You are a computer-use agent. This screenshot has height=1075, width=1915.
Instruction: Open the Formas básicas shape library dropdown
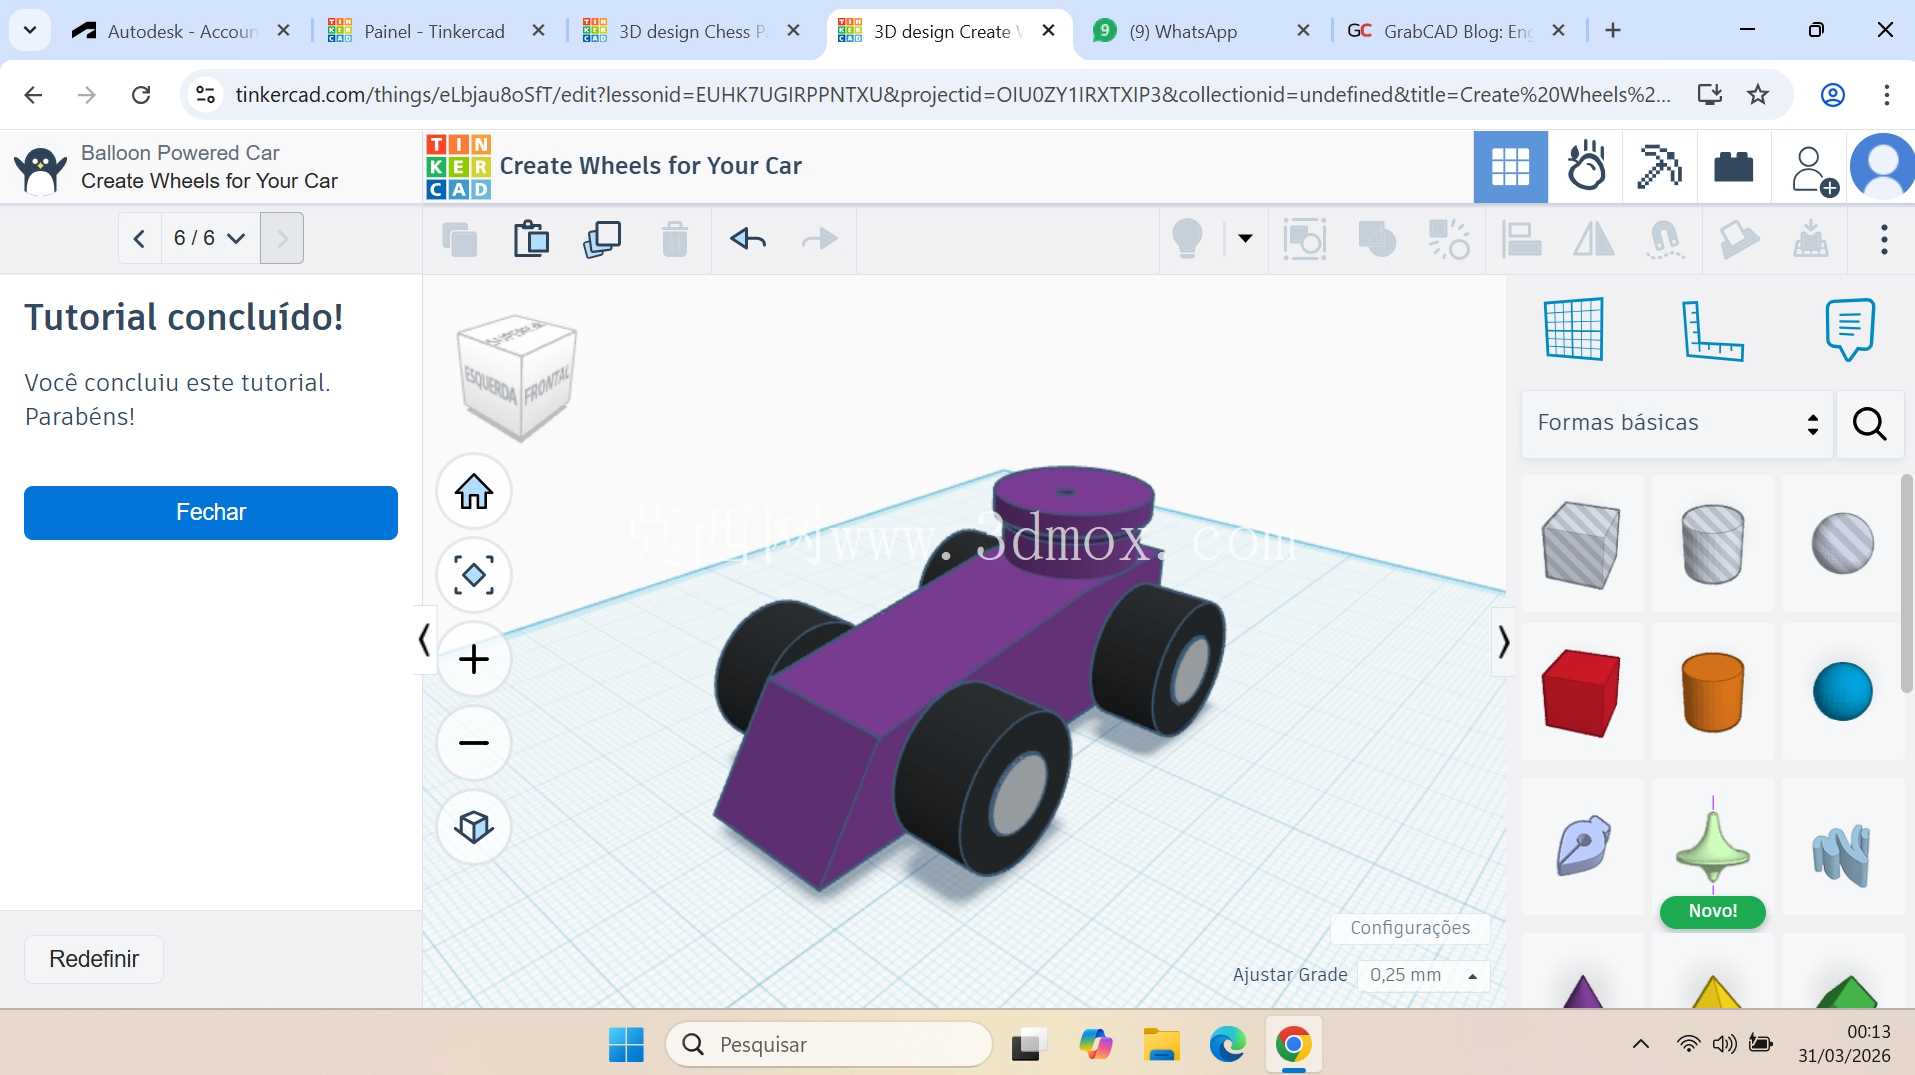[x=1677, y=423]
